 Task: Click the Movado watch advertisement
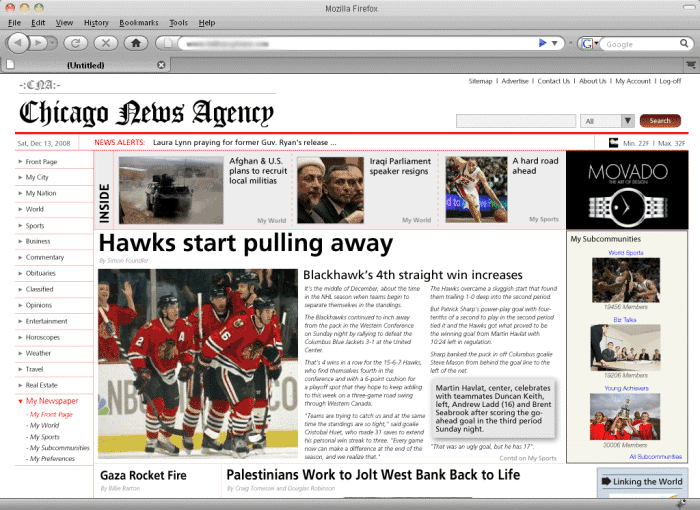[627, 190]
